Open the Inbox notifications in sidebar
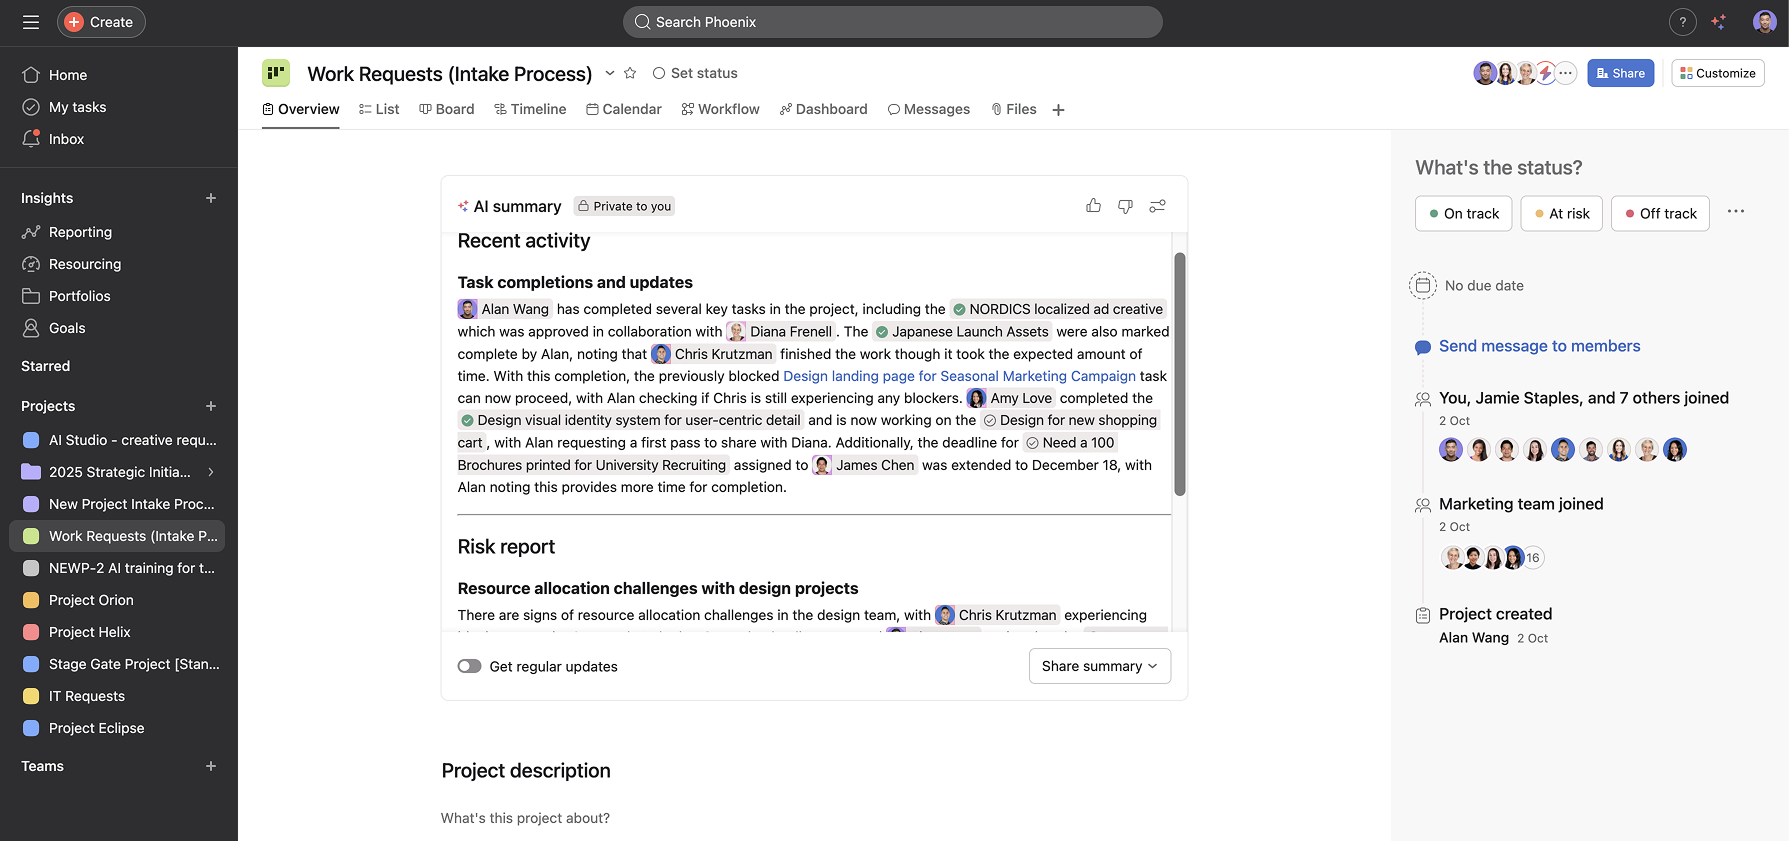1789x841 pixels. click(x=66, y=139)
